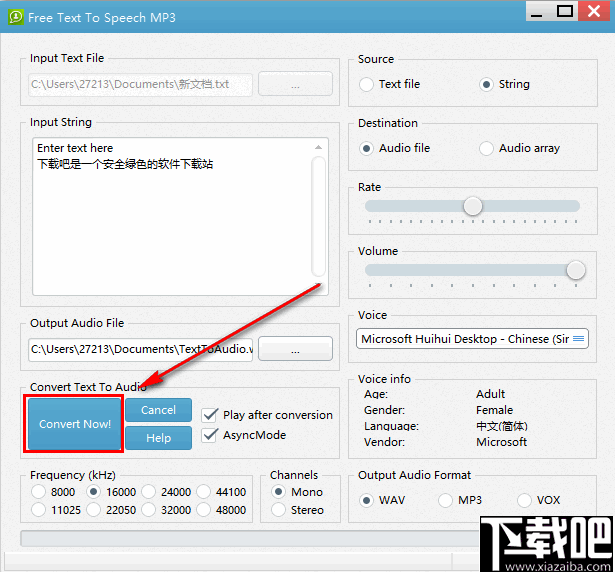The image size is (615, 572).
Task: Browse for the input text file
Action: tap(295, 84)
